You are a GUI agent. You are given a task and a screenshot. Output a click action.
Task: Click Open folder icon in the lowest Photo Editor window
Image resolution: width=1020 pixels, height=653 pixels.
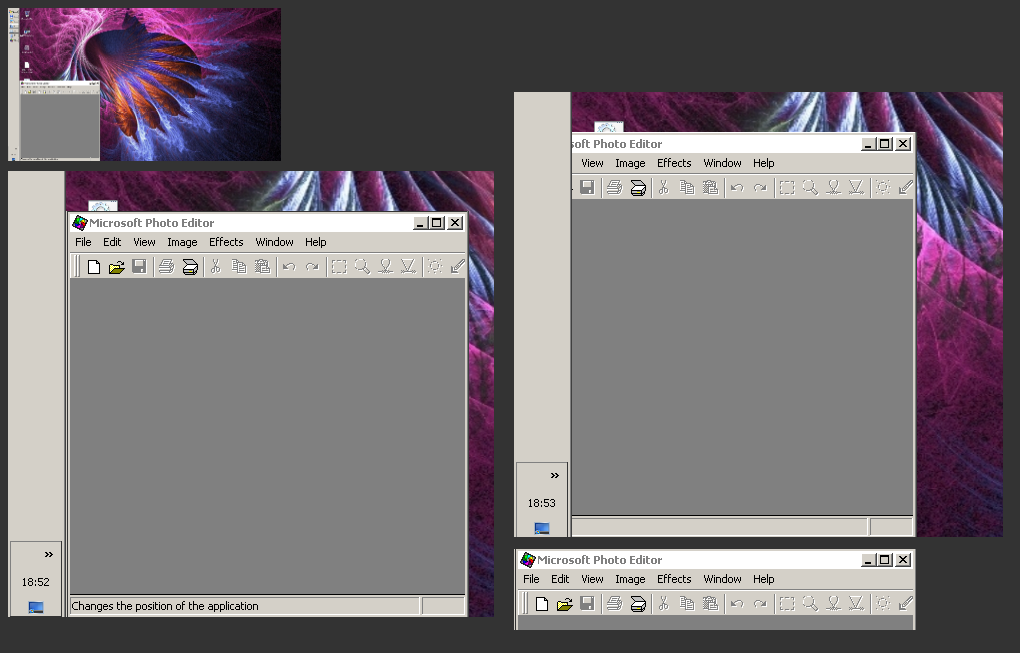(x=565, y=604)
